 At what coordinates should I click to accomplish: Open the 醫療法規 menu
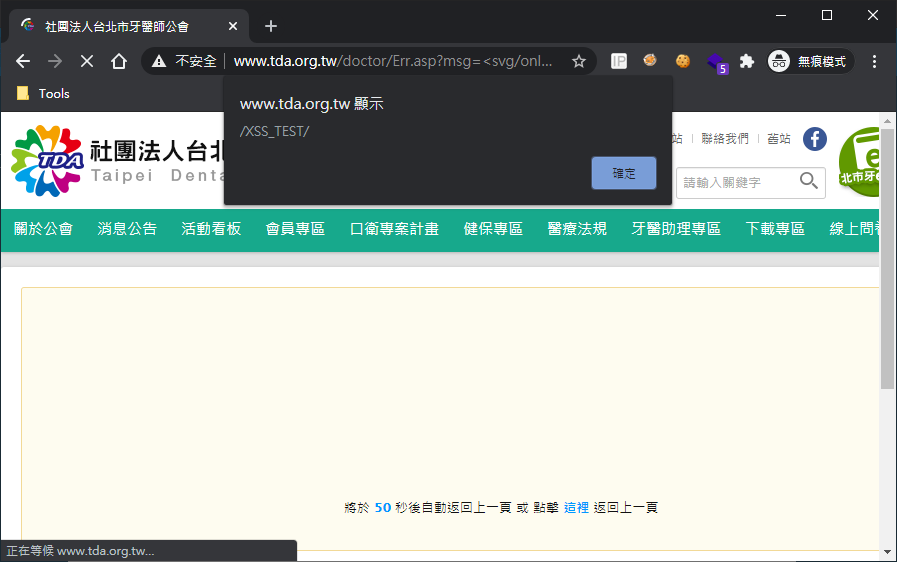[x=577, y=229]
